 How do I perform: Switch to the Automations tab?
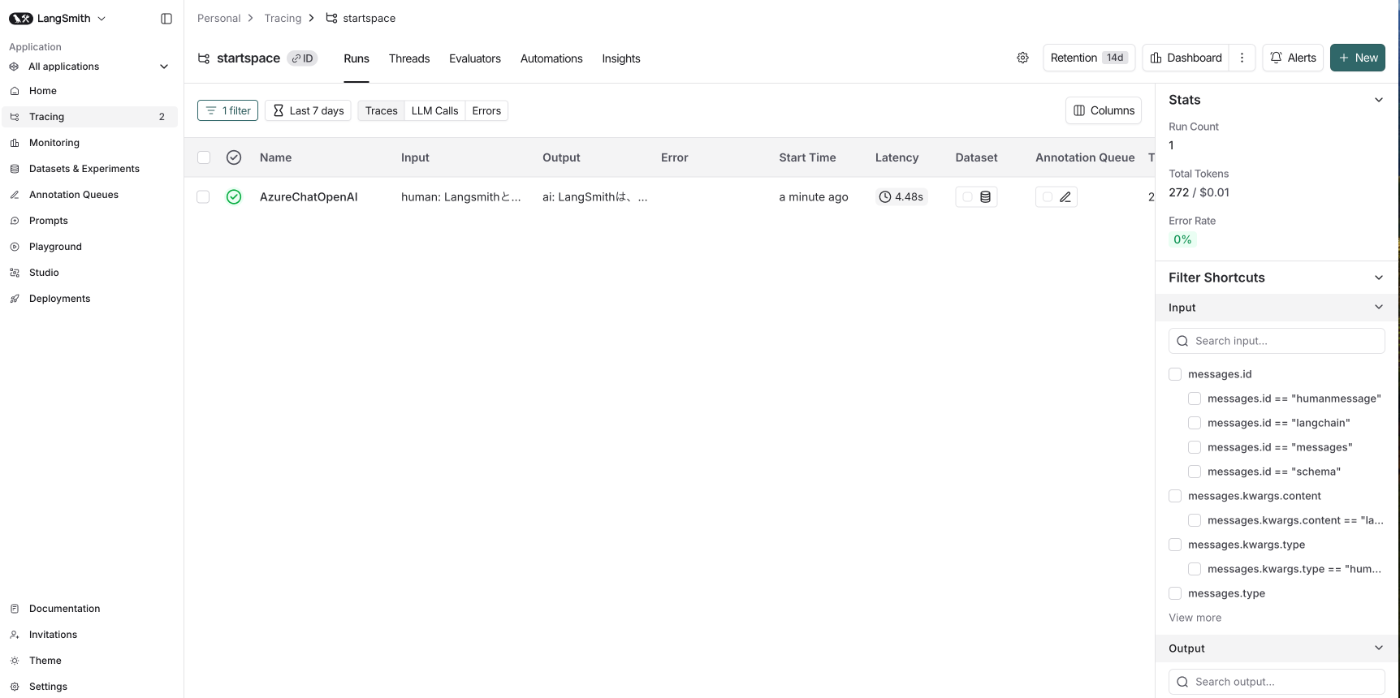551,58
